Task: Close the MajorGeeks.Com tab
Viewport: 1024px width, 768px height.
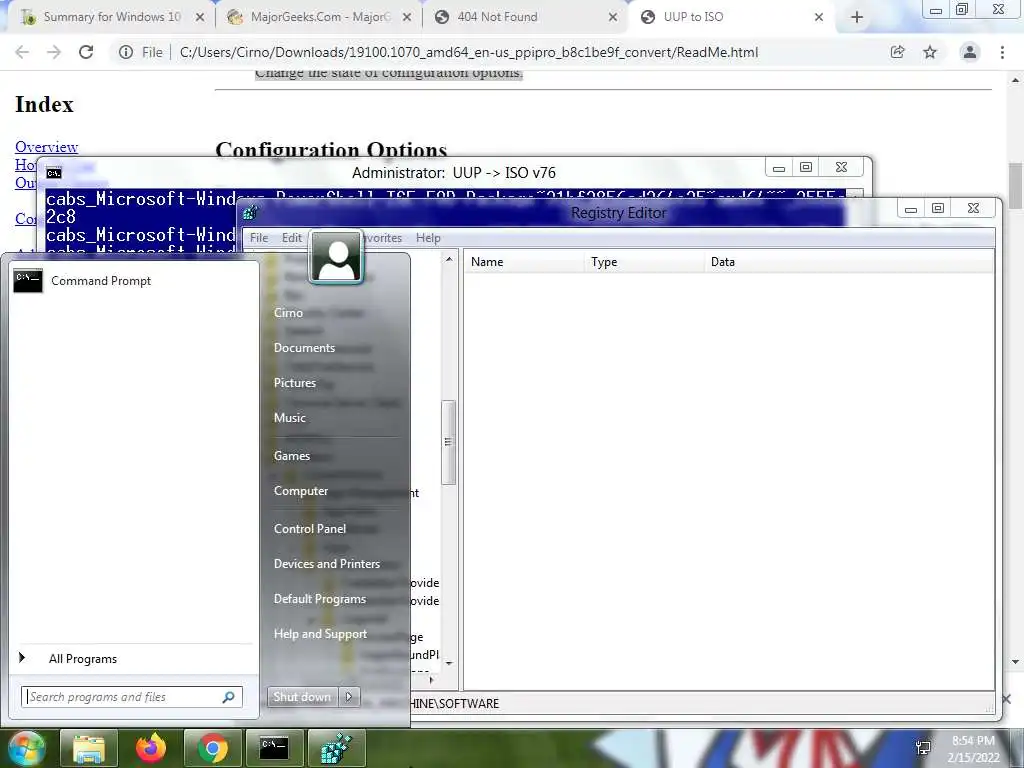Action: (407, 18)
